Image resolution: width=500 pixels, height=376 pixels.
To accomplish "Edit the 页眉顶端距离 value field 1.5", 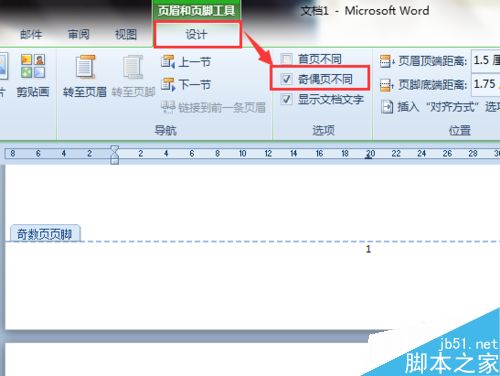I will tap(486, 61).
